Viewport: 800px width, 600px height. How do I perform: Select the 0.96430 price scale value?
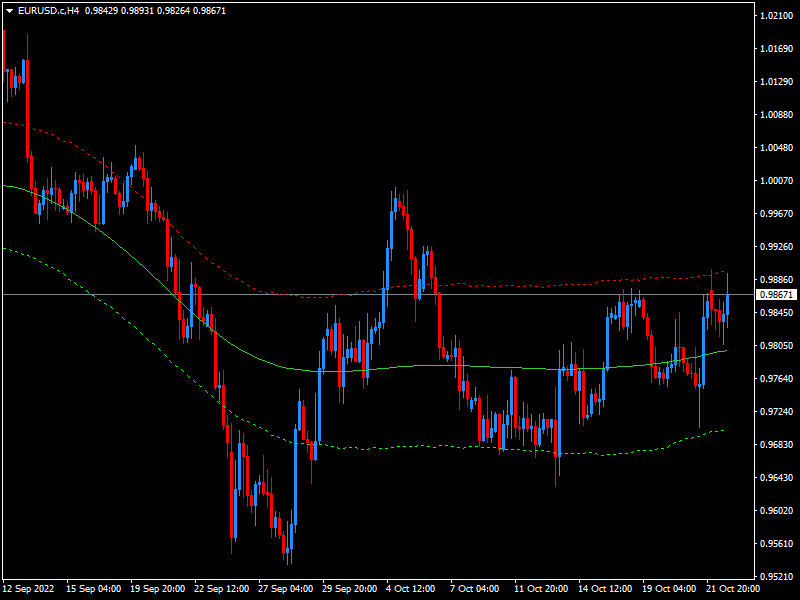pyautogui.click(x=777, y=478)
